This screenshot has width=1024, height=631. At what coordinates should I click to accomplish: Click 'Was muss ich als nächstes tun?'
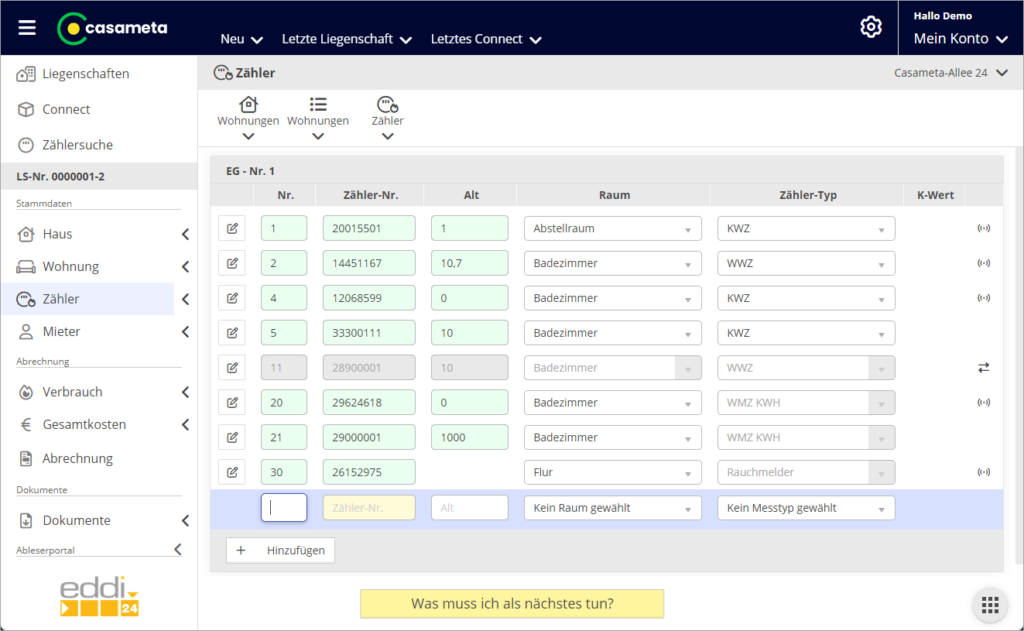click(512, 604)
